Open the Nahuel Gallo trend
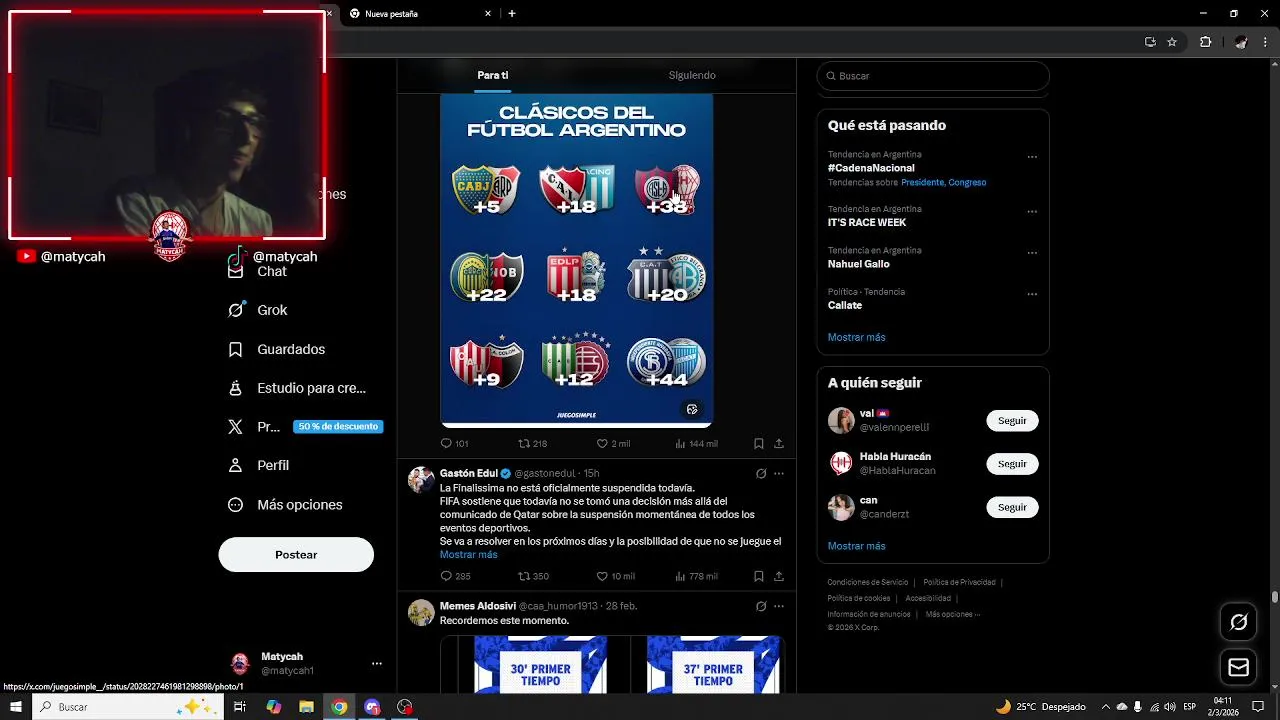The width and height of the screenshot is (1280, 720). pos(858,264)
